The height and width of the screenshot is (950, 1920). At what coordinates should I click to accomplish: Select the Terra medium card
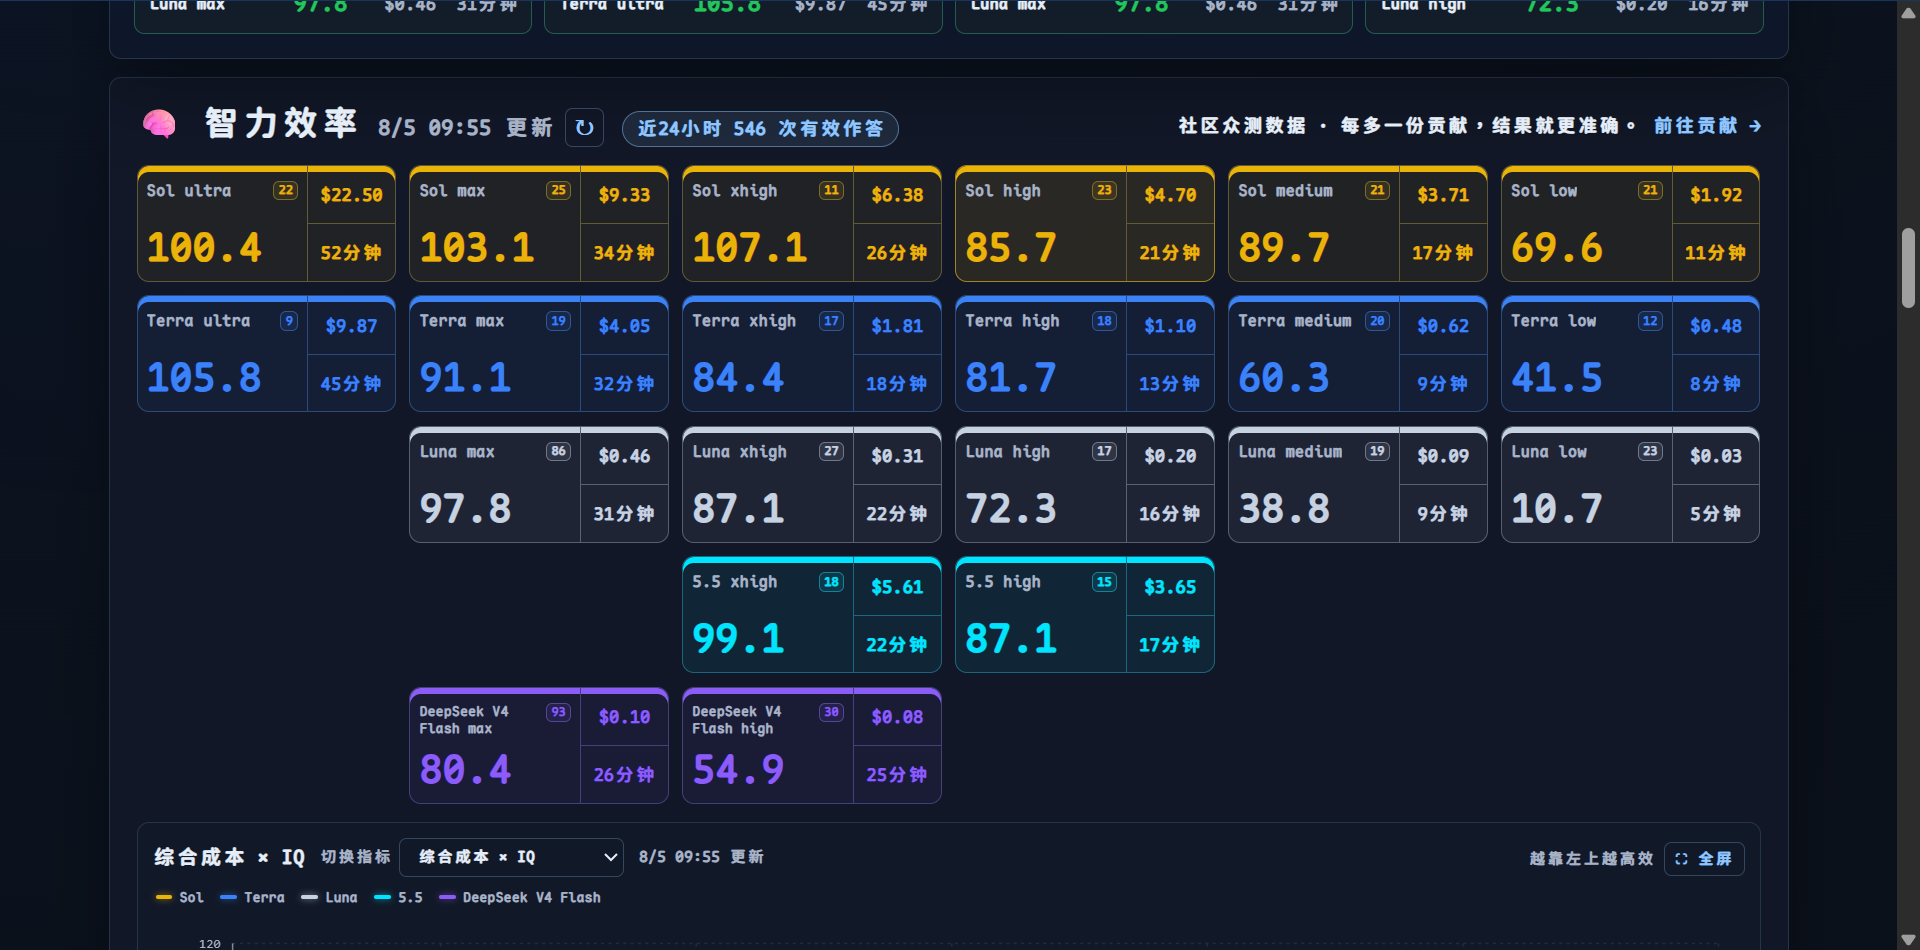[1358, 354]
